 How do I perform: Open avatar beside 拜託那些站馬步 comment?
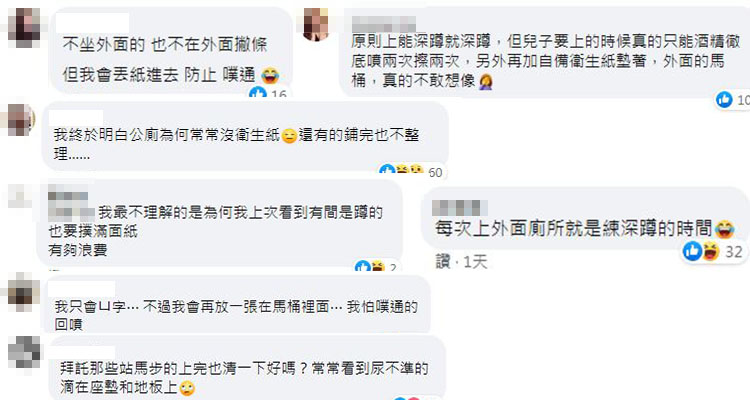pos(24,352)
